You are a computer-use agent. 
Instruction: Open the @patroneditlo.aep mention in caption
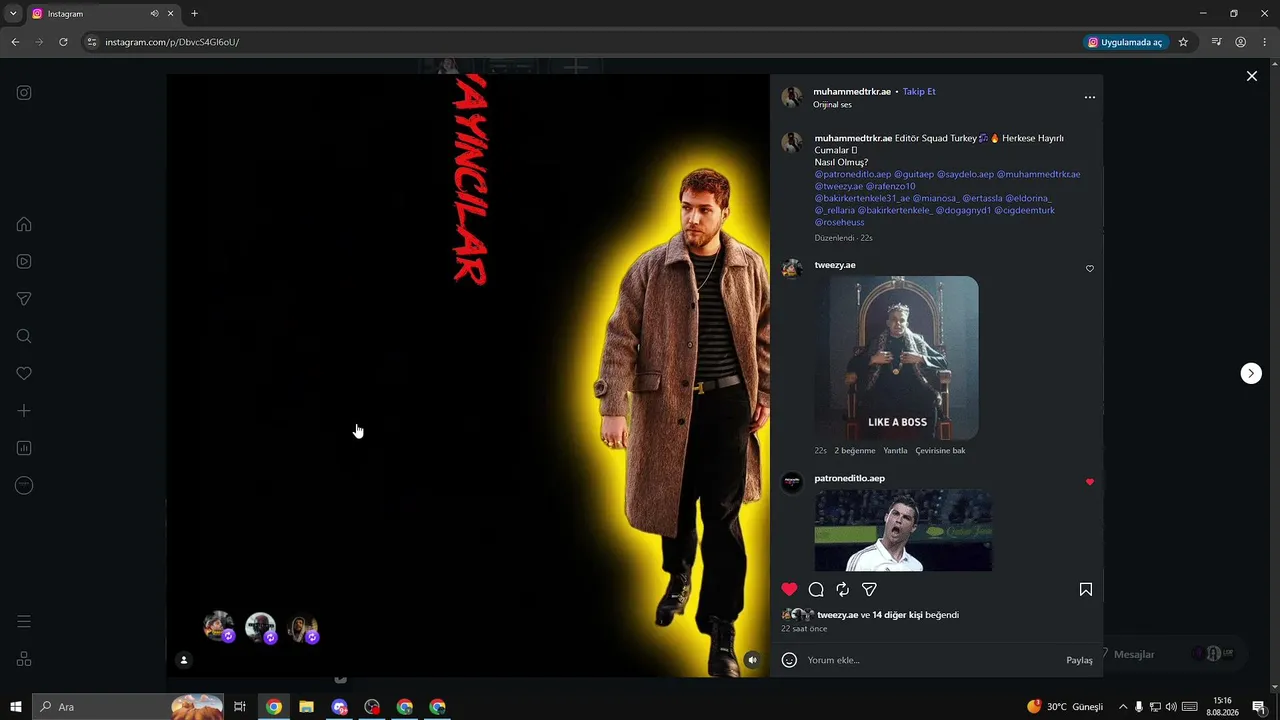click(853, 174)
